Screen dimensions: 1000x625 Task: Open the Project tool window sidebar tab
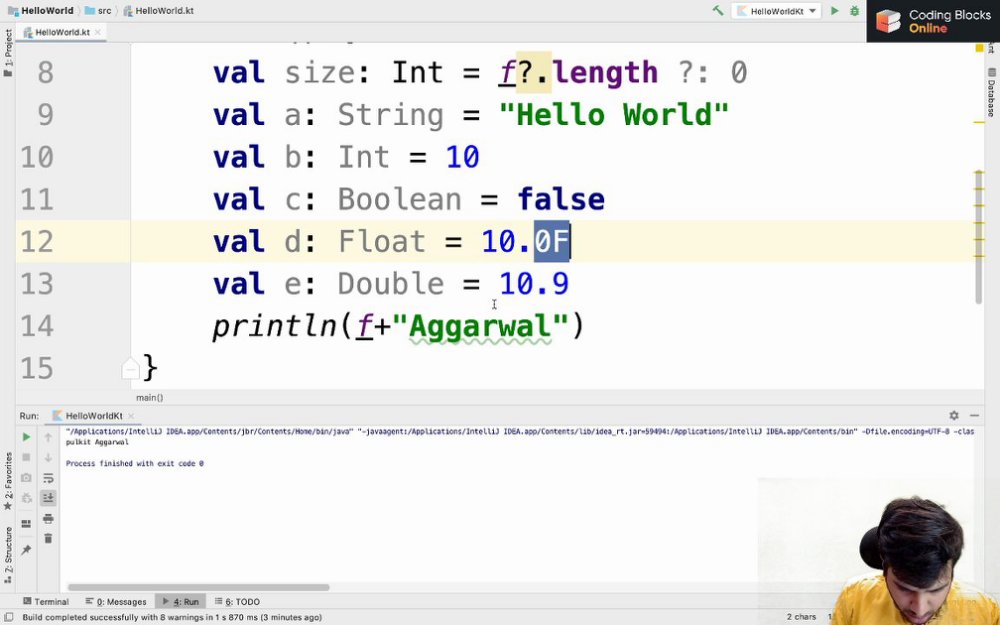(8, 53)
